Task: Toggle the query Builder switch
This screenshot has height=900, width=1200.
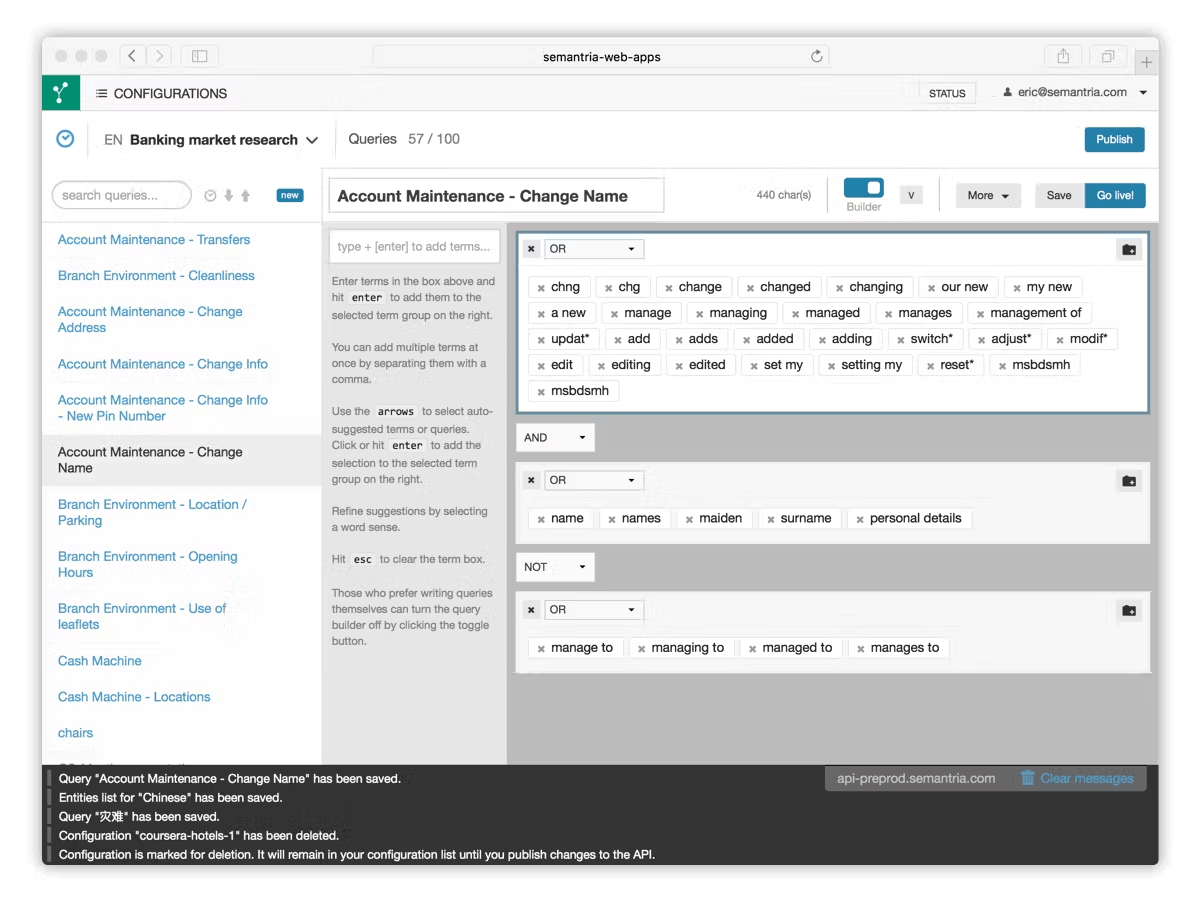Action: coord(864,188)
